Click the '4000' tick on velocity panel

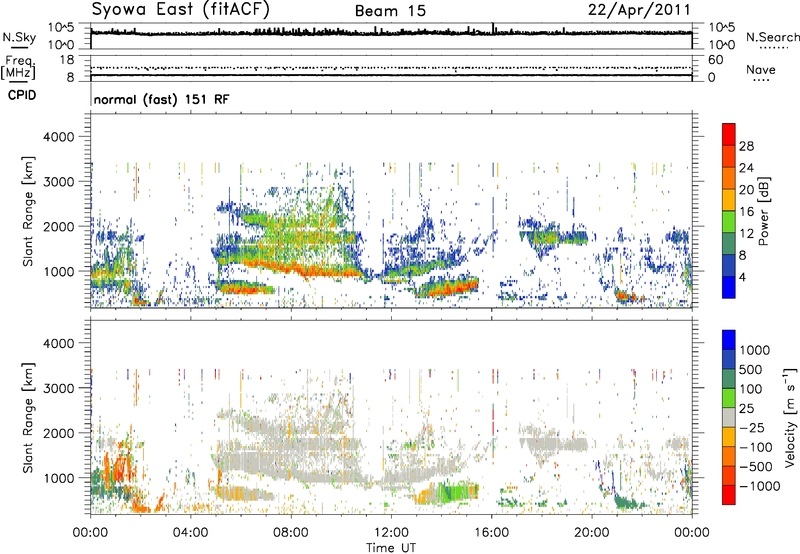(x=59, y=343)
